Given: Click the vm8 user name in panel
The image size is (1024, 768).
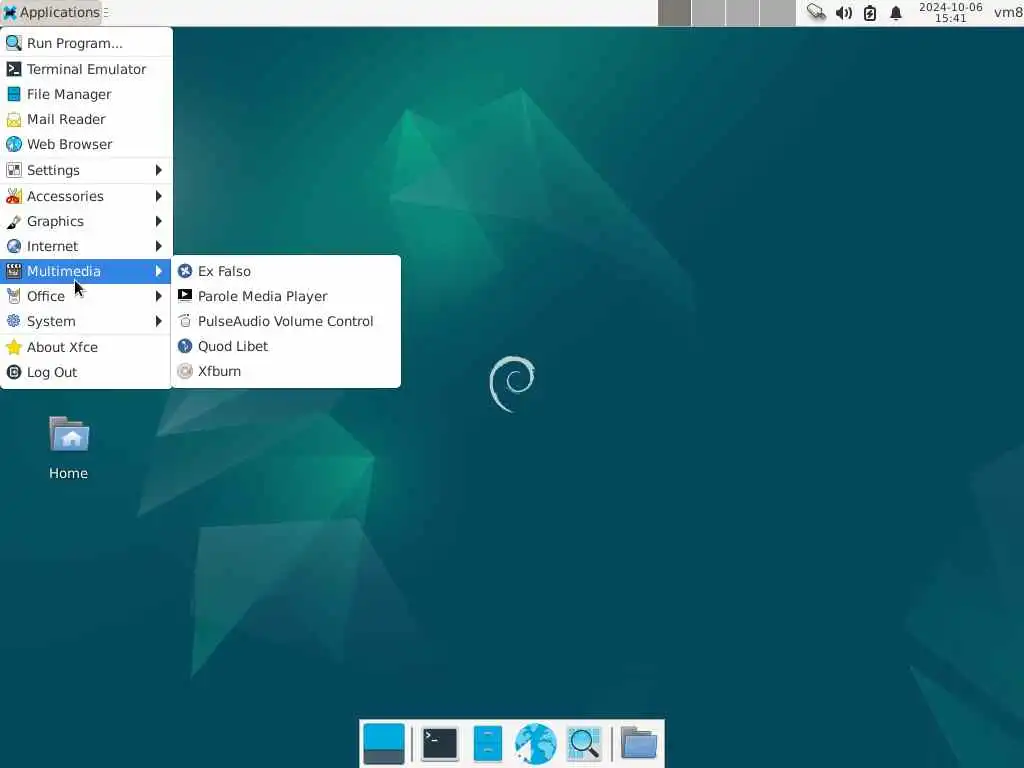Looking at the screenshot, I should click(x=1008, y=12).
